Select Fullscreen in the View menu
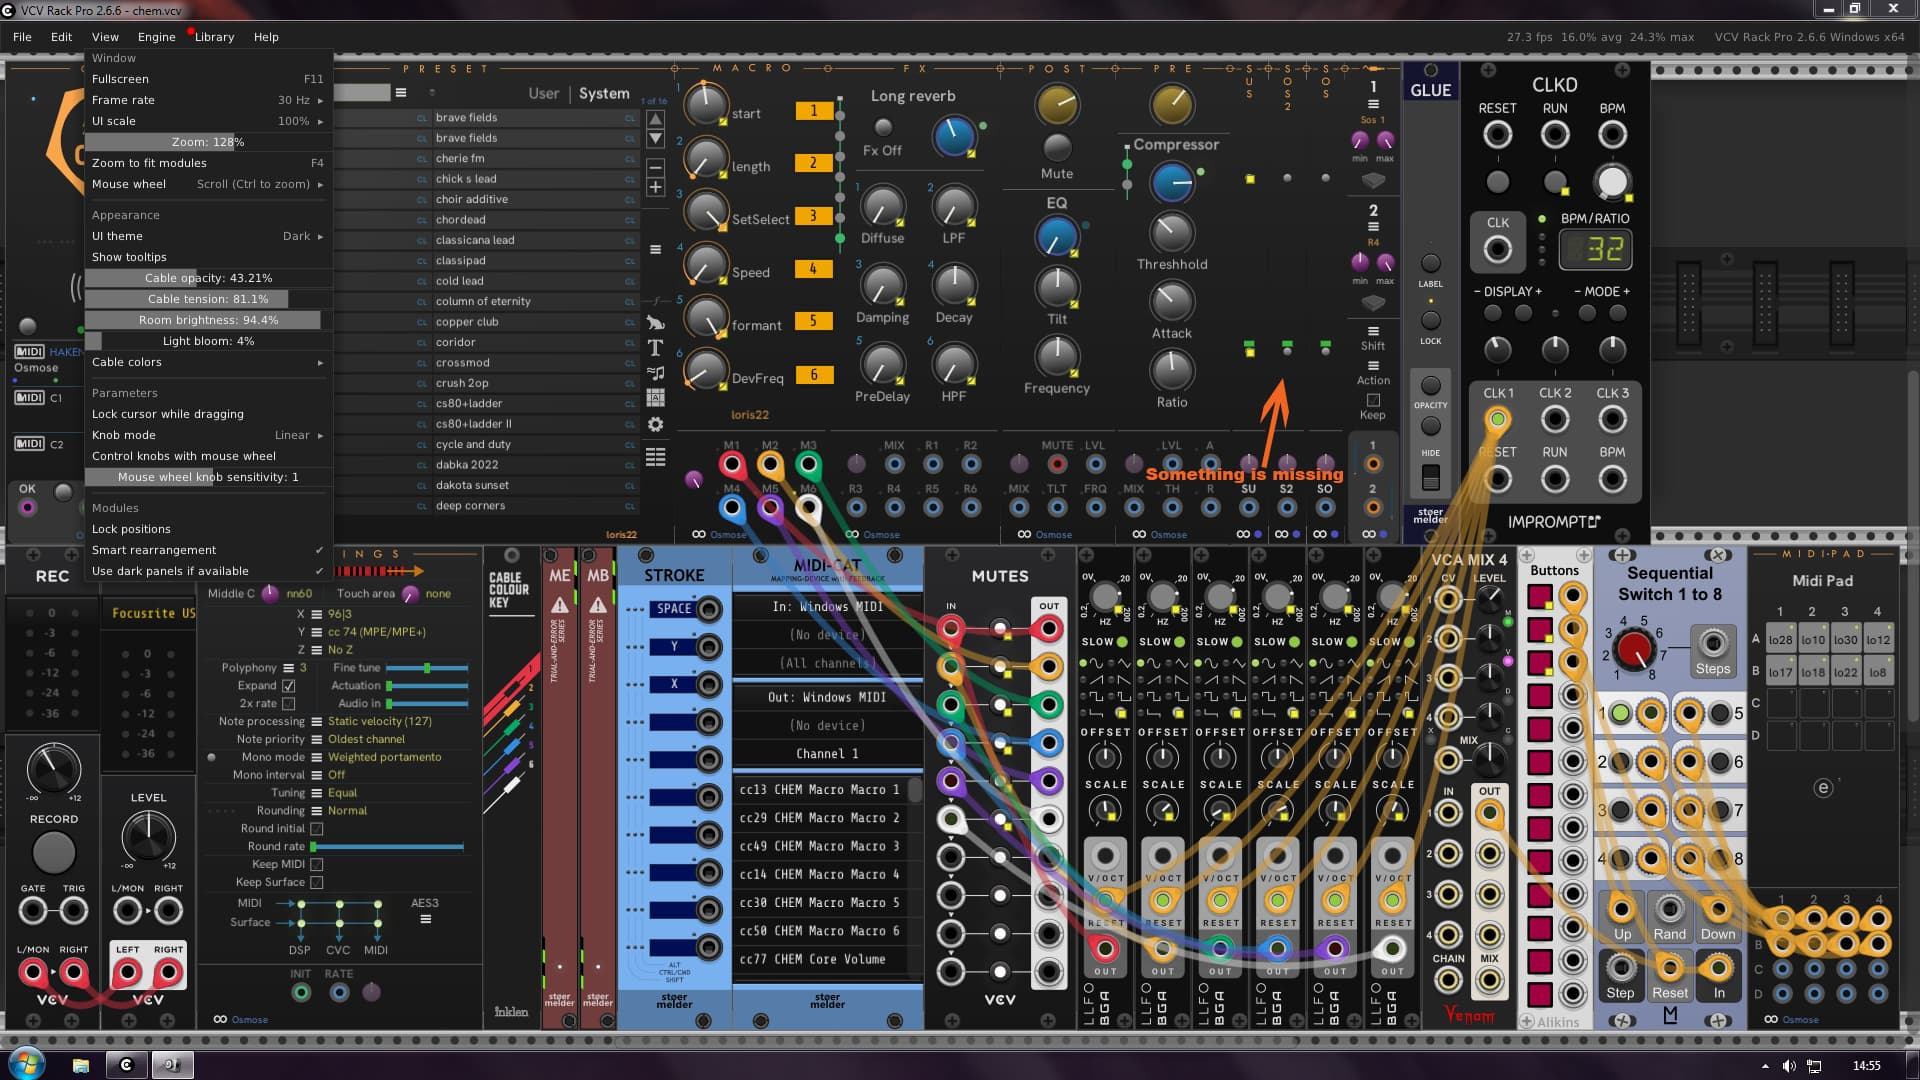1920x1080 pixels. 208,79
